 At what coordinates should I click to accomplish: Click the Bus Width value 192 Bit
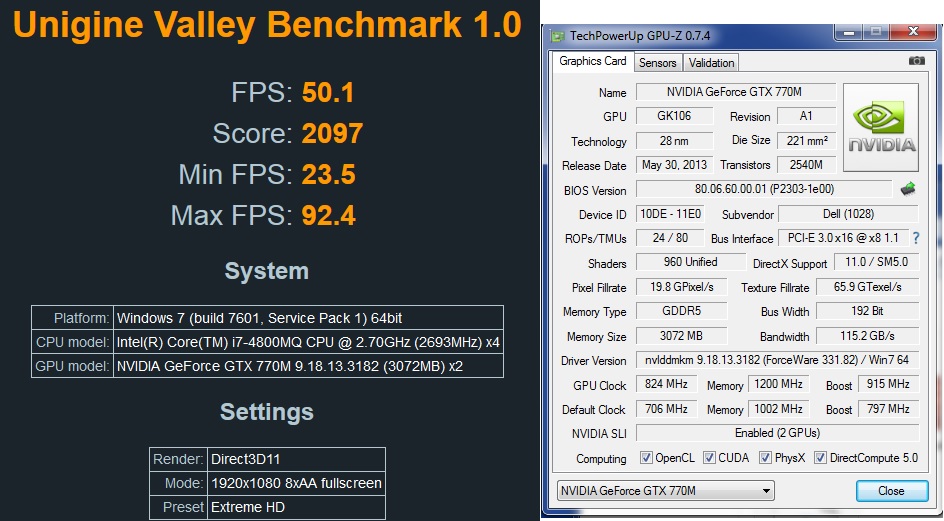coord(868,311)
